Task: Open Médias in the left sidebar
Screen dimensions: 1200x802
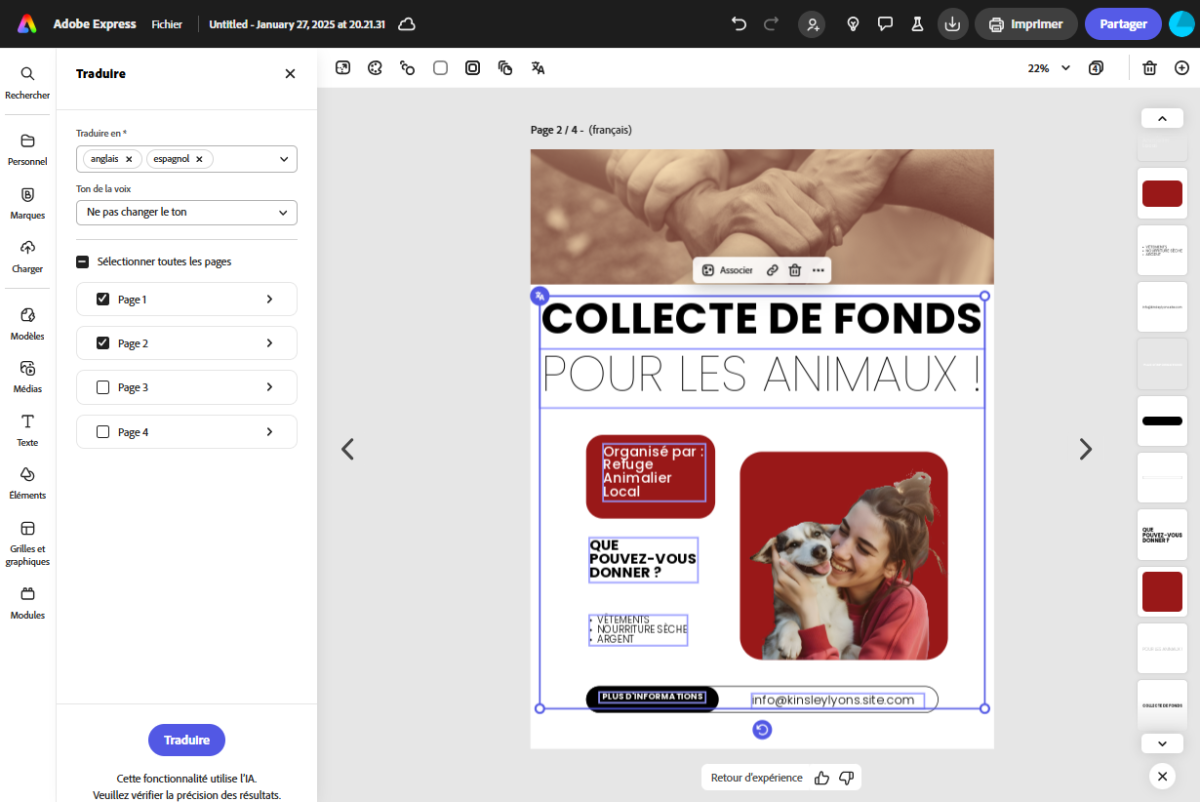Action: 28,376
